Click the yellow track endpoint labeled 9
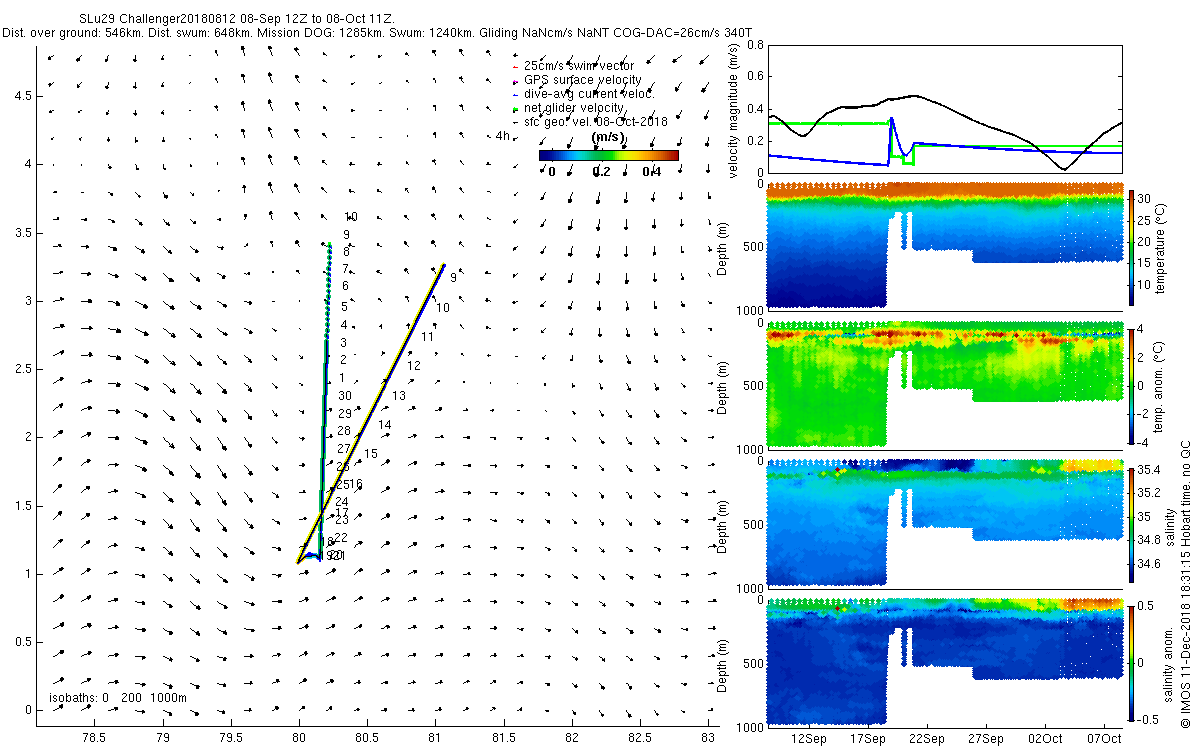 click(443, 266)
